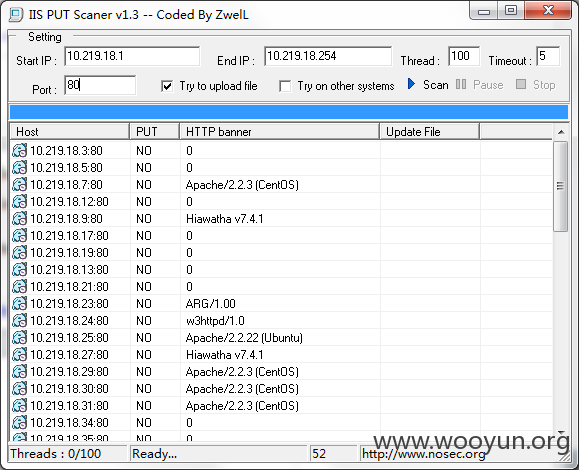Image resolution: width=579 pixels, height=470 pixels.
Task: Sort by Update File column header
Action: click(x=430, y=132)
